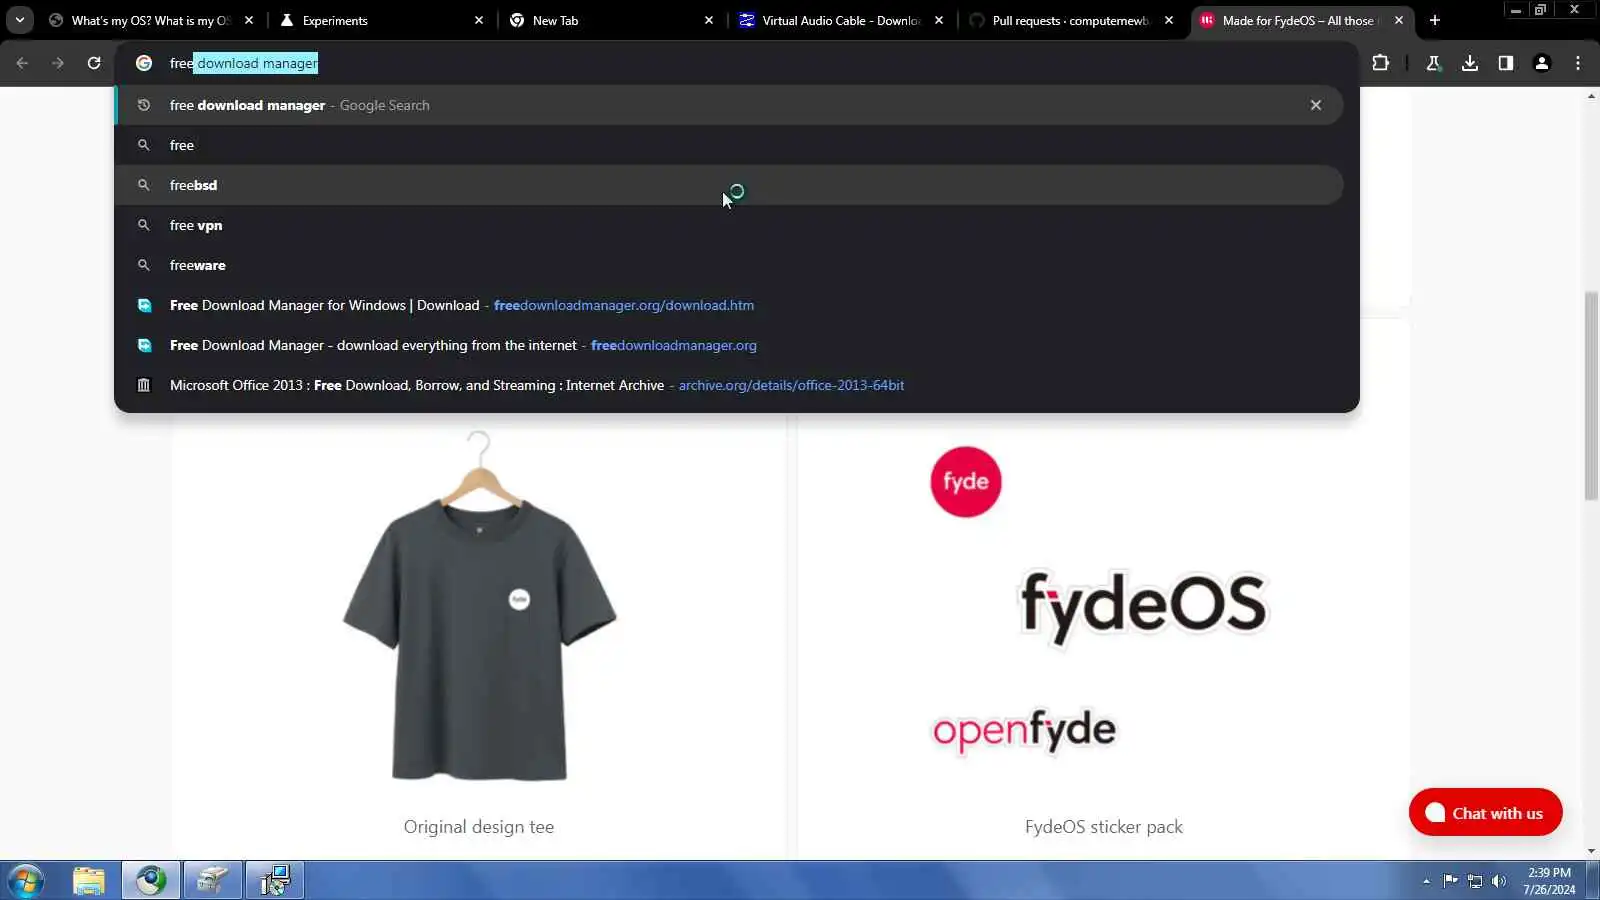1600x900 pixels.
Task: Click the scrollbar up arrow
Action: pos(1591,96)
